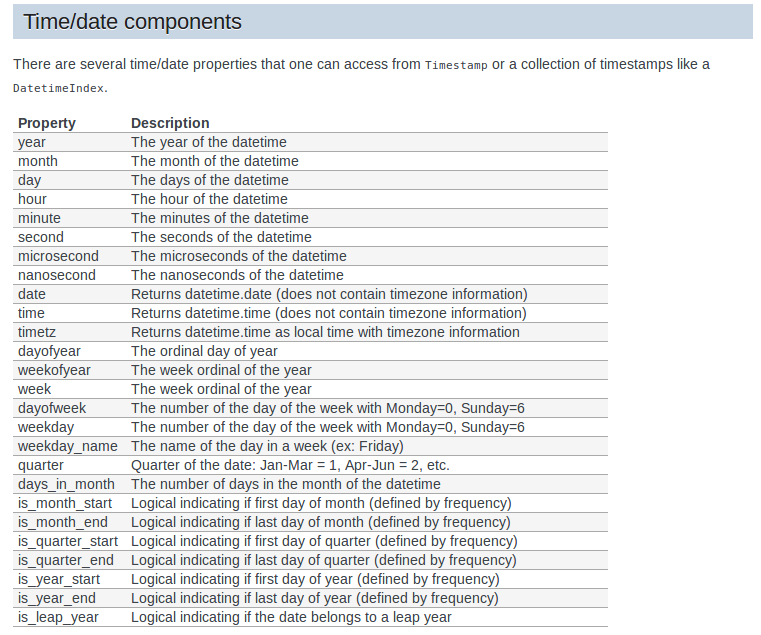Select the Property column header
Image resolution: width=761 pixels, height=635 pixels.
click(47, 123)
